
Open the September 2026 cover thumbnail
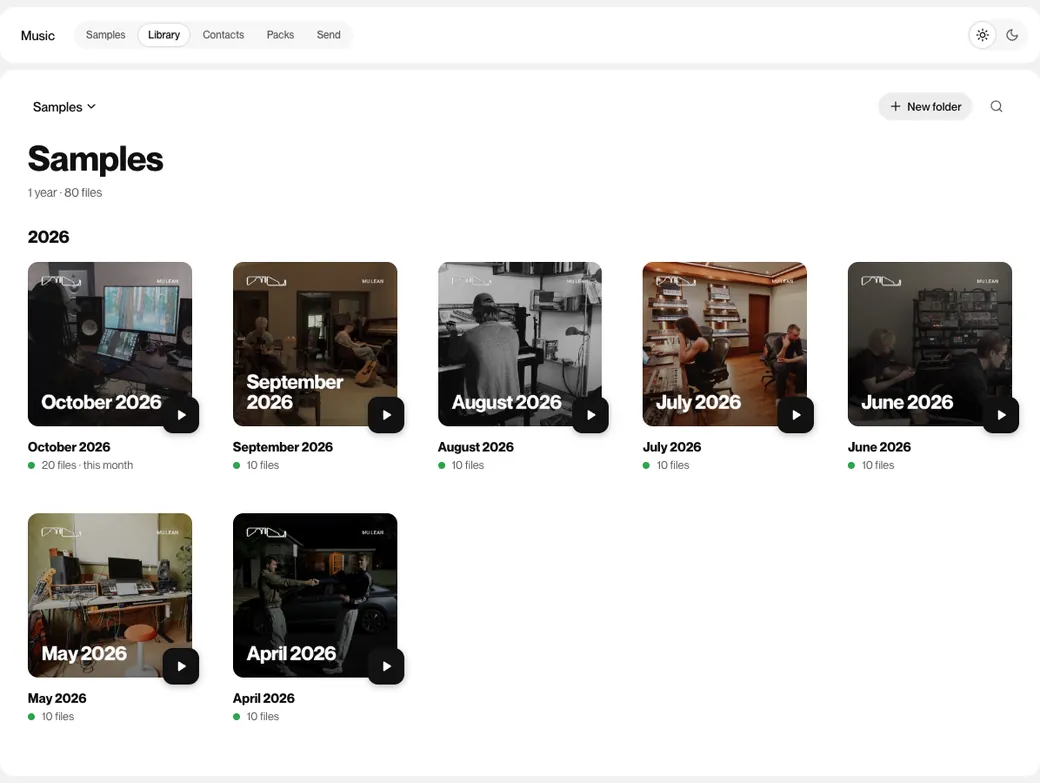click(315, 344)
